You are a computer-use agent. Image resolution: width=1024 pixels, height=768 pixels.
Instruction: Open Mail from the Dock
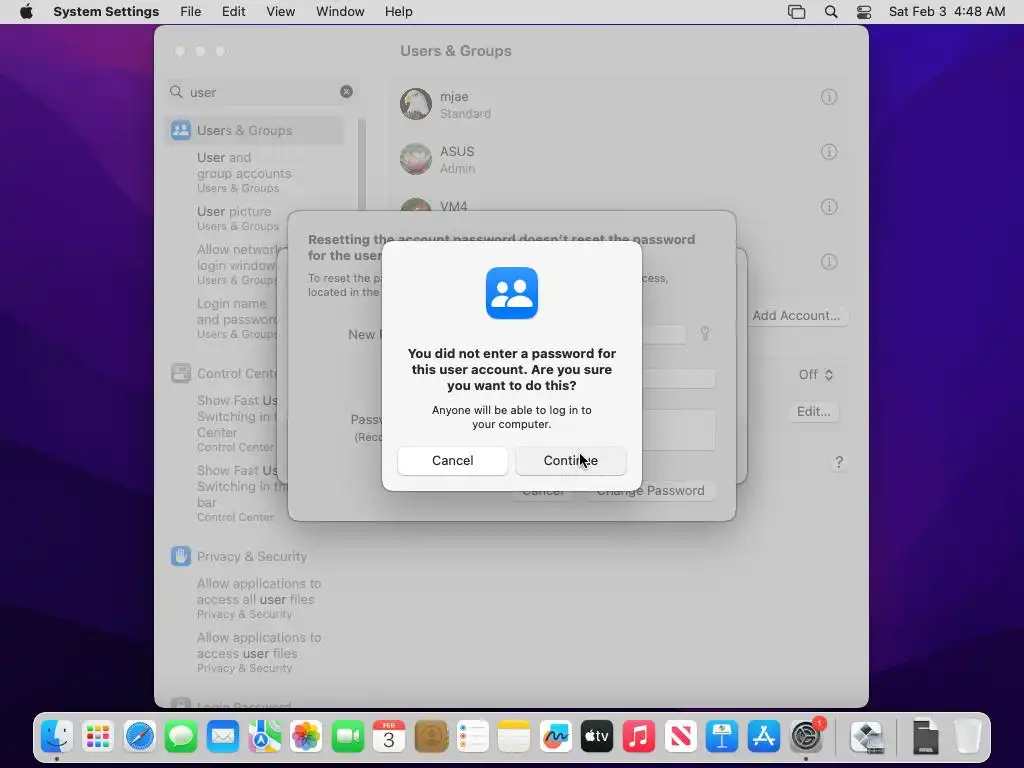click(223, 737)
